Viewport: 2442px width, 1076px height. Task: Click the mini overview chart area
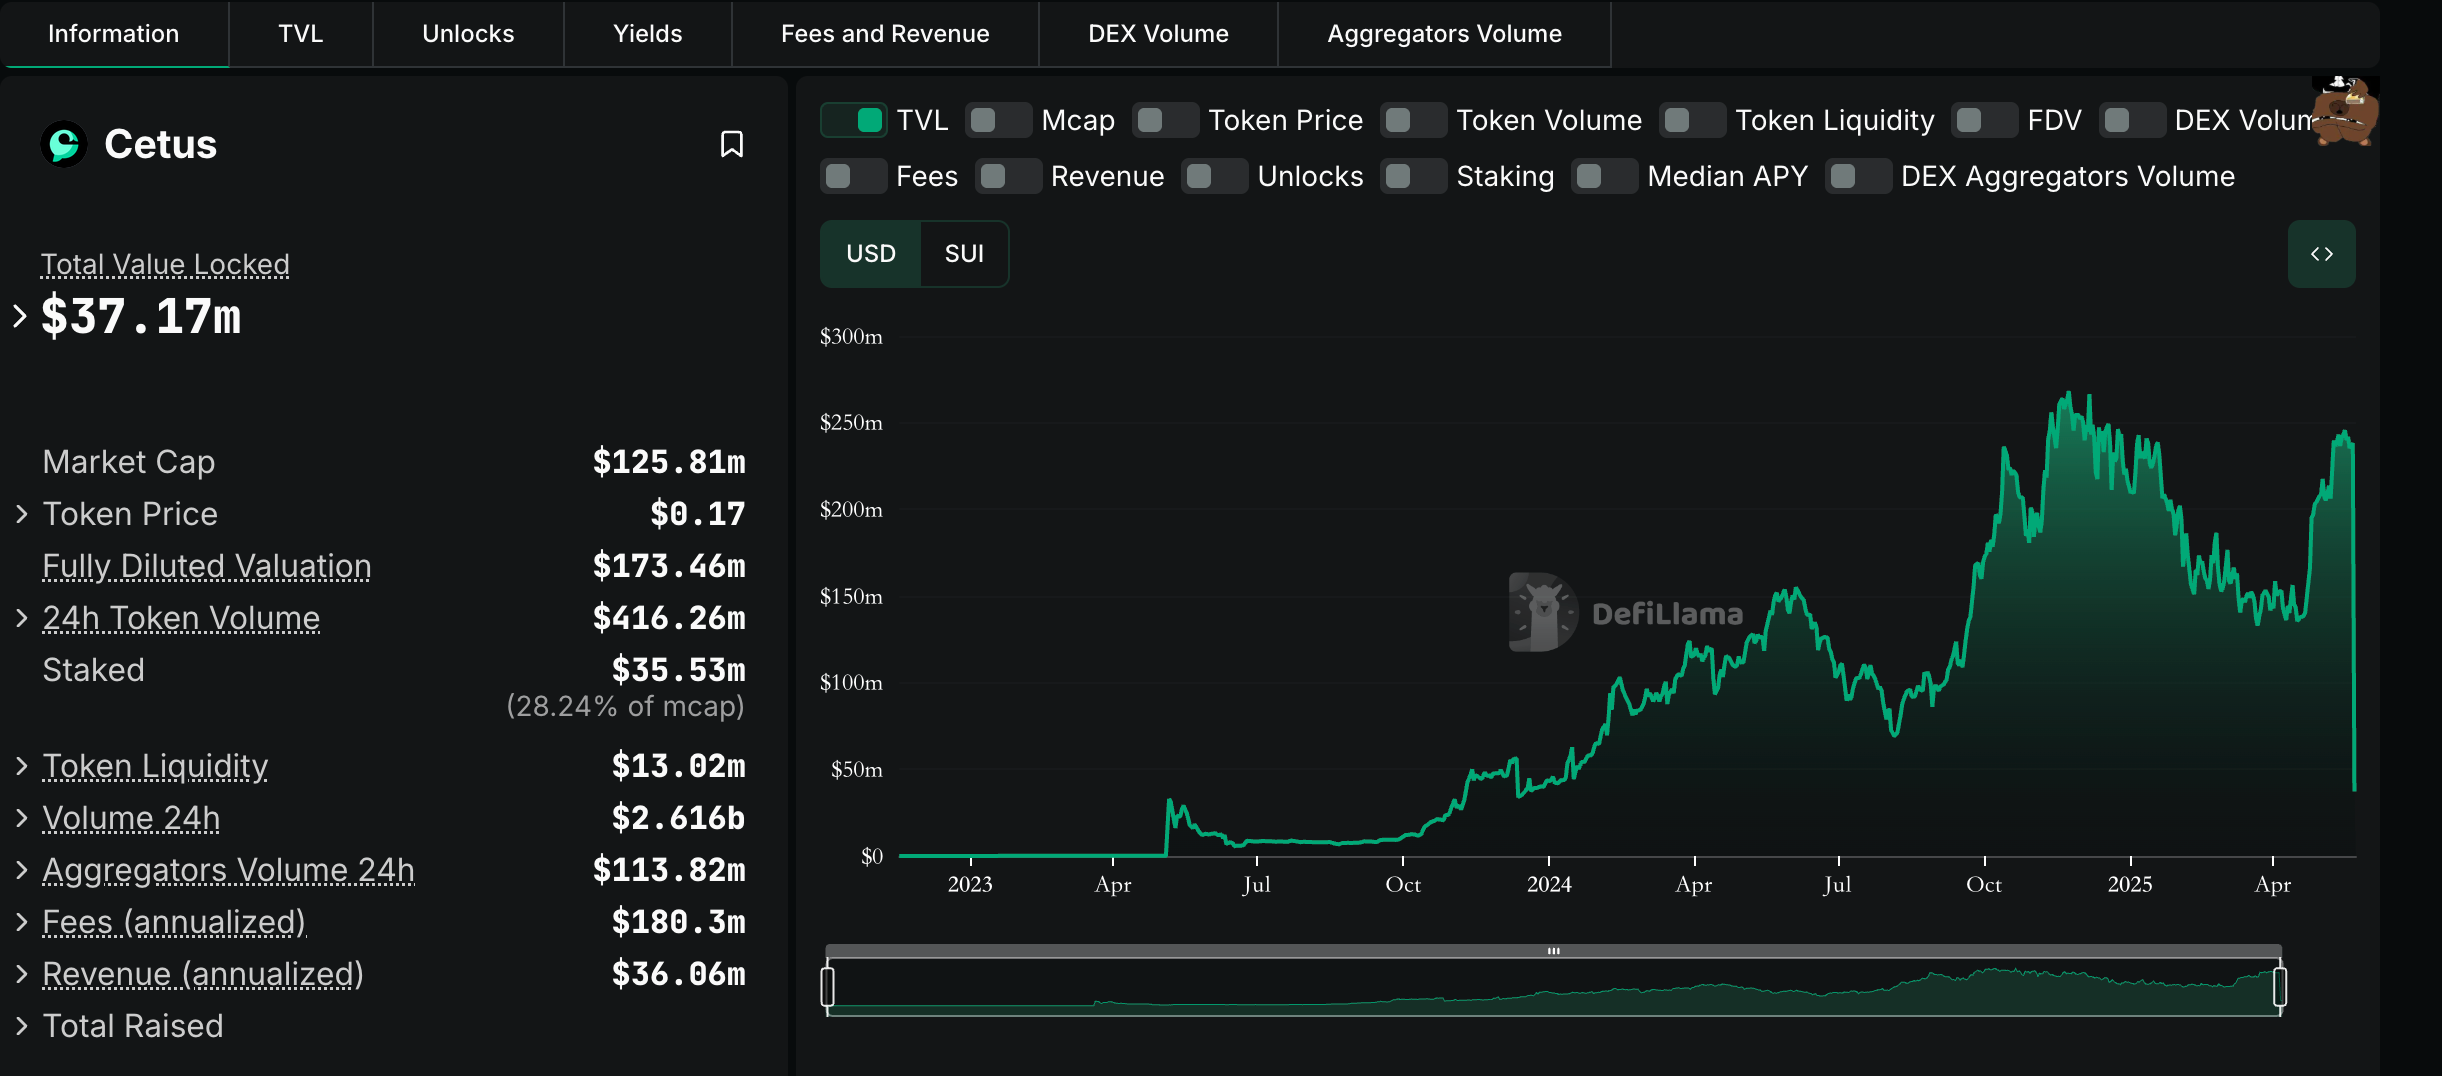point(1553,987)
